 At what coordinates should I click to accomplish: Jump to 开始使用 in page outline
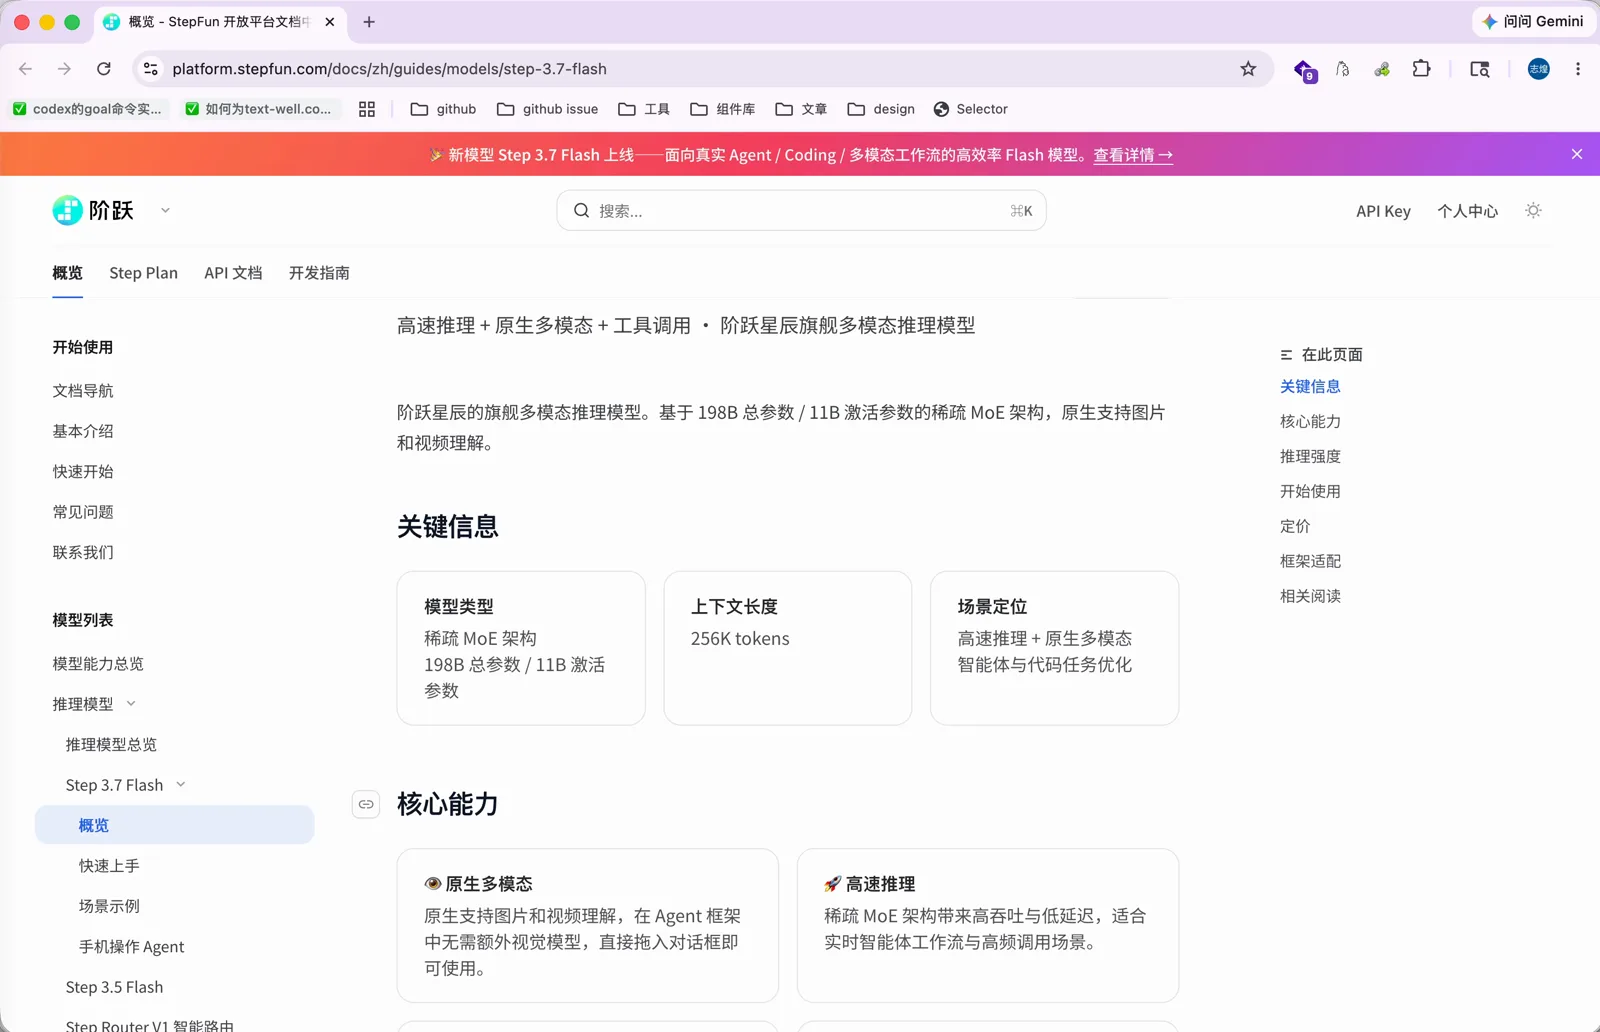(x=1310, y=491)
